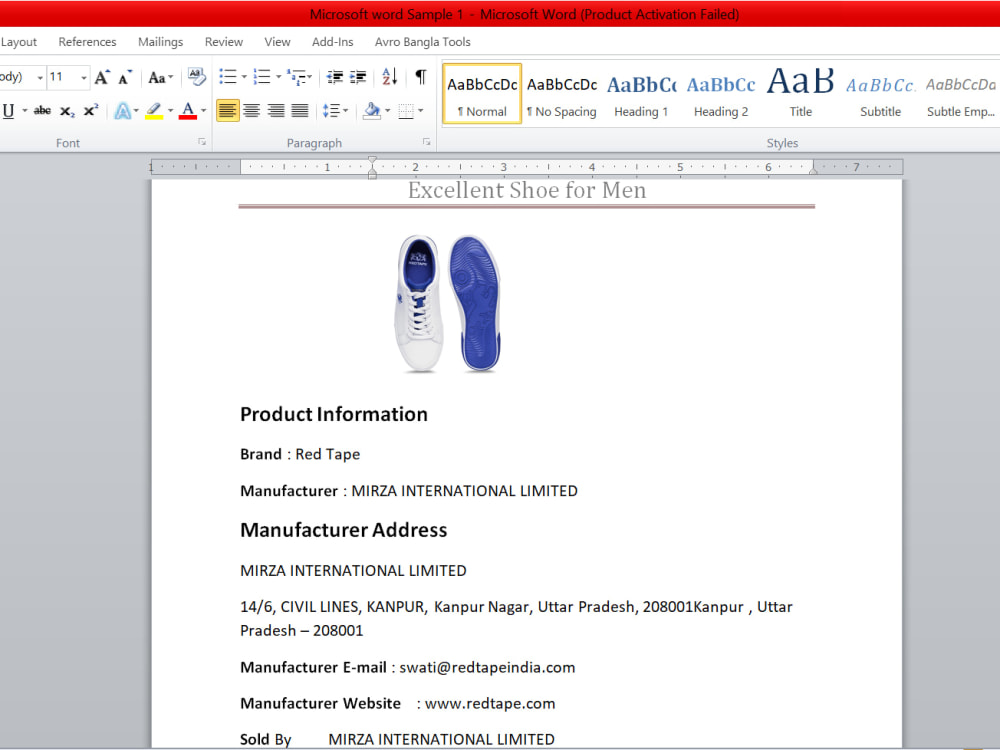Click the Shrink Font icon
The height and width of the screenshot is (750, 1000).
pyautogui.click(x=126, y=77)
